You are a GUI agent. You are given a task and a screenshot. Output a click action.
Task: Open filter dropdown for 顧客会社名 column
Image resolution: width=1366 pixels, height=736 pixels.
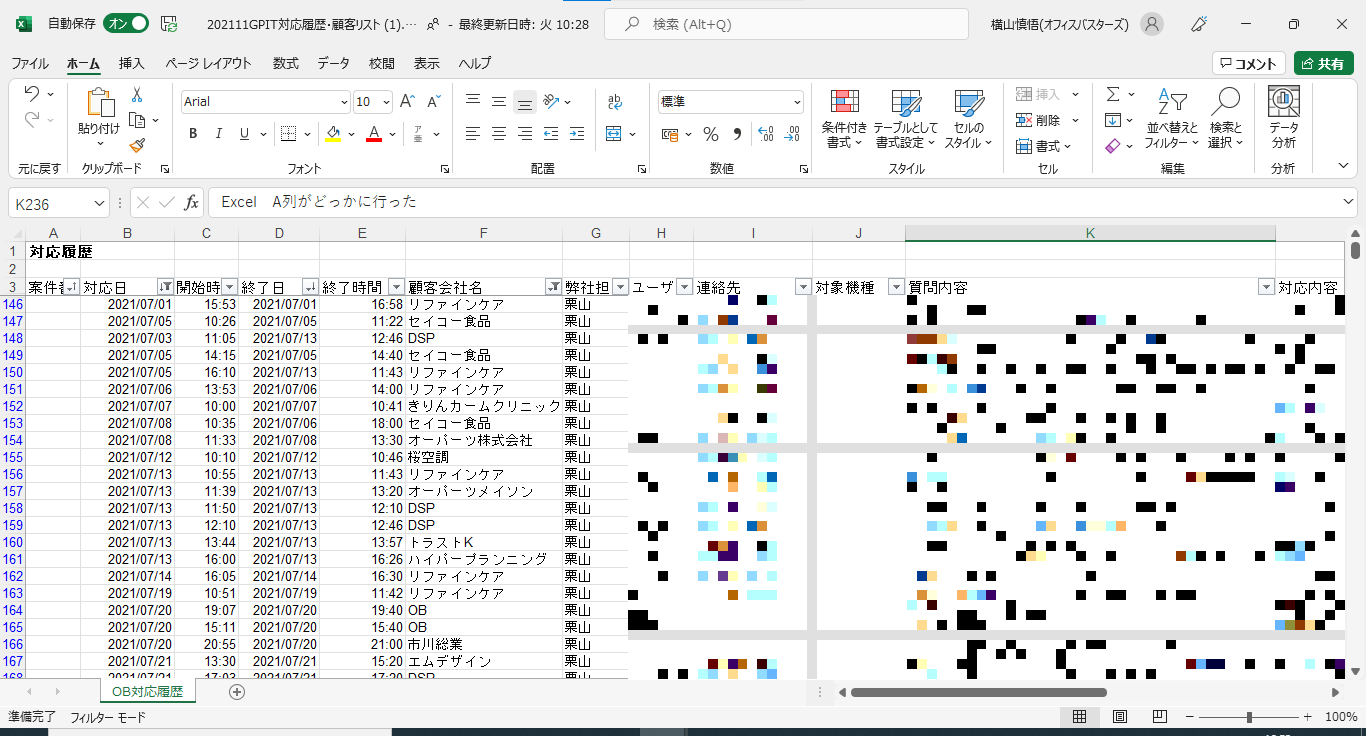554,287
